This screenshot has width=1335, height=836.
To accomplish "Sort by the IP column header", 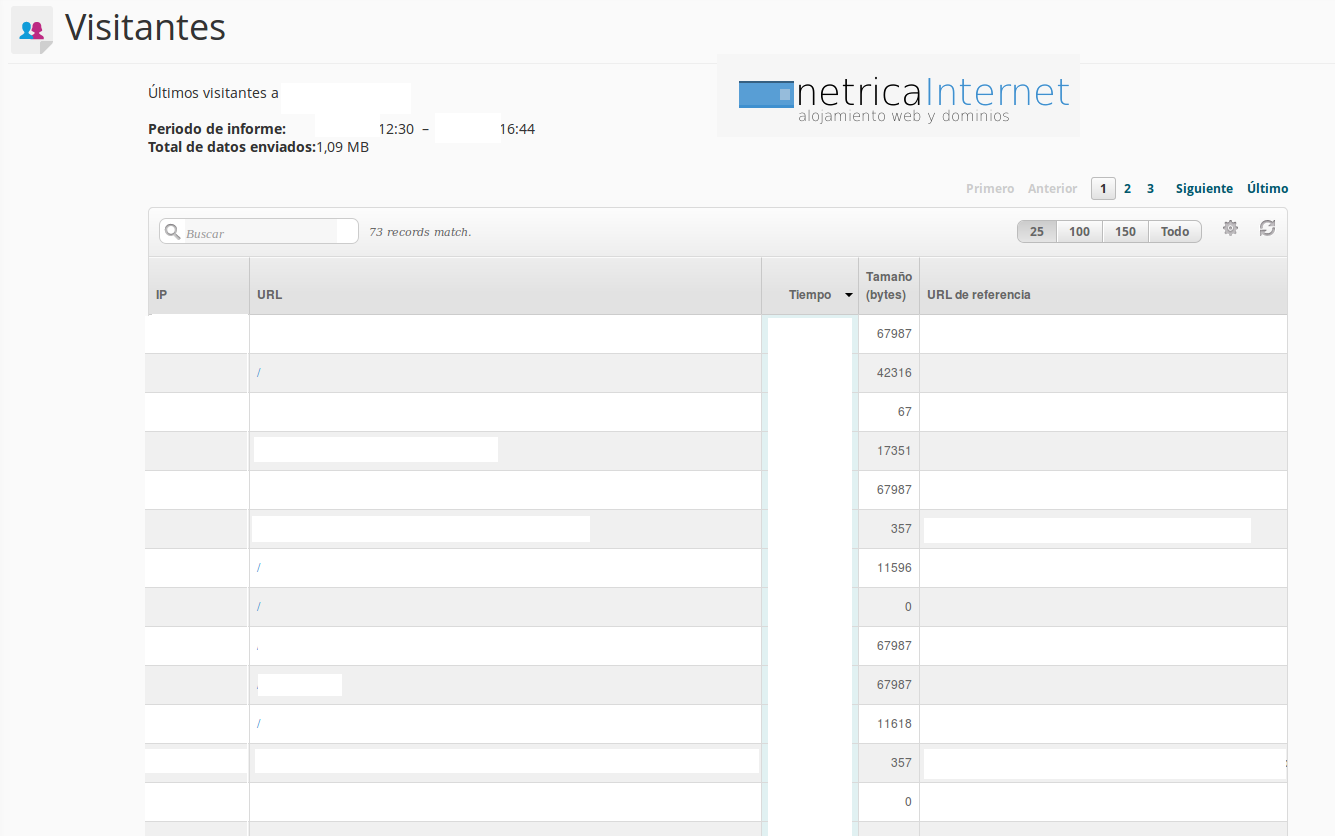I will coord(162,295).
